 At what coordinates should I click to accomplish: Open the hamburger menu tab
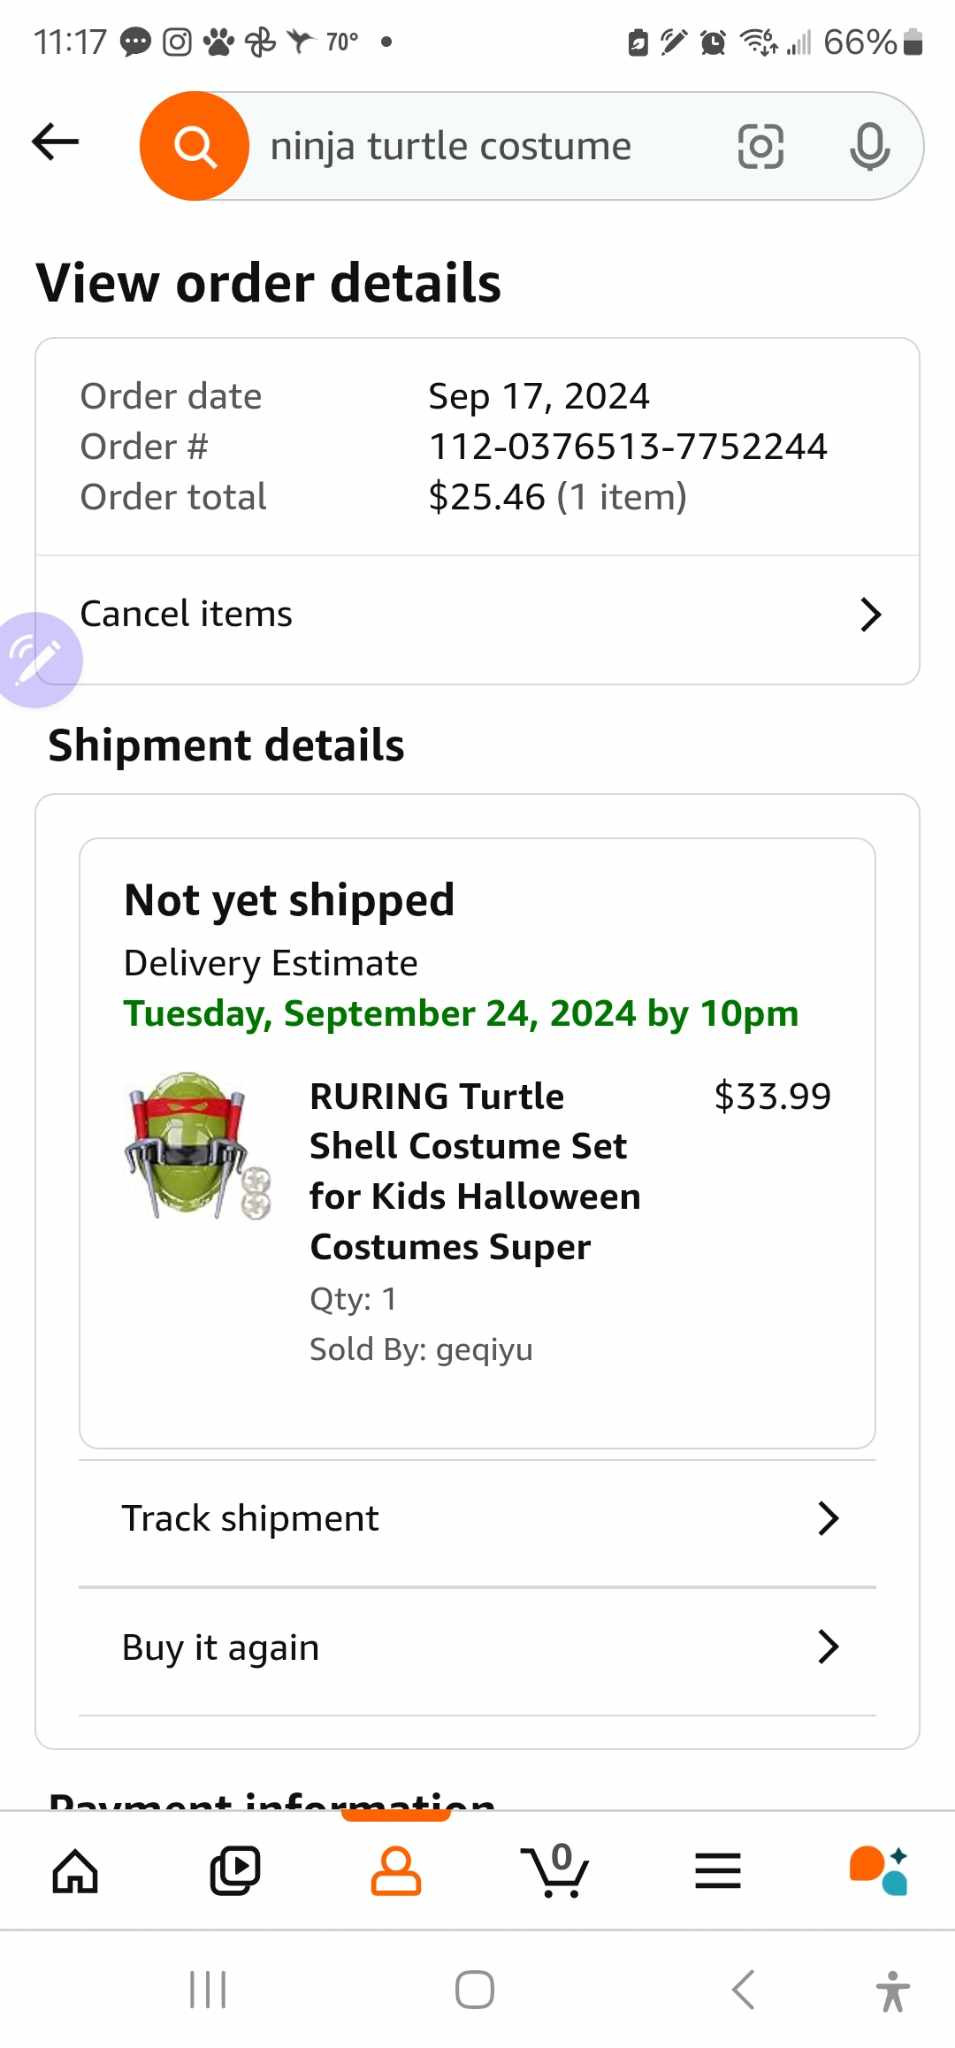[717, 1871]
